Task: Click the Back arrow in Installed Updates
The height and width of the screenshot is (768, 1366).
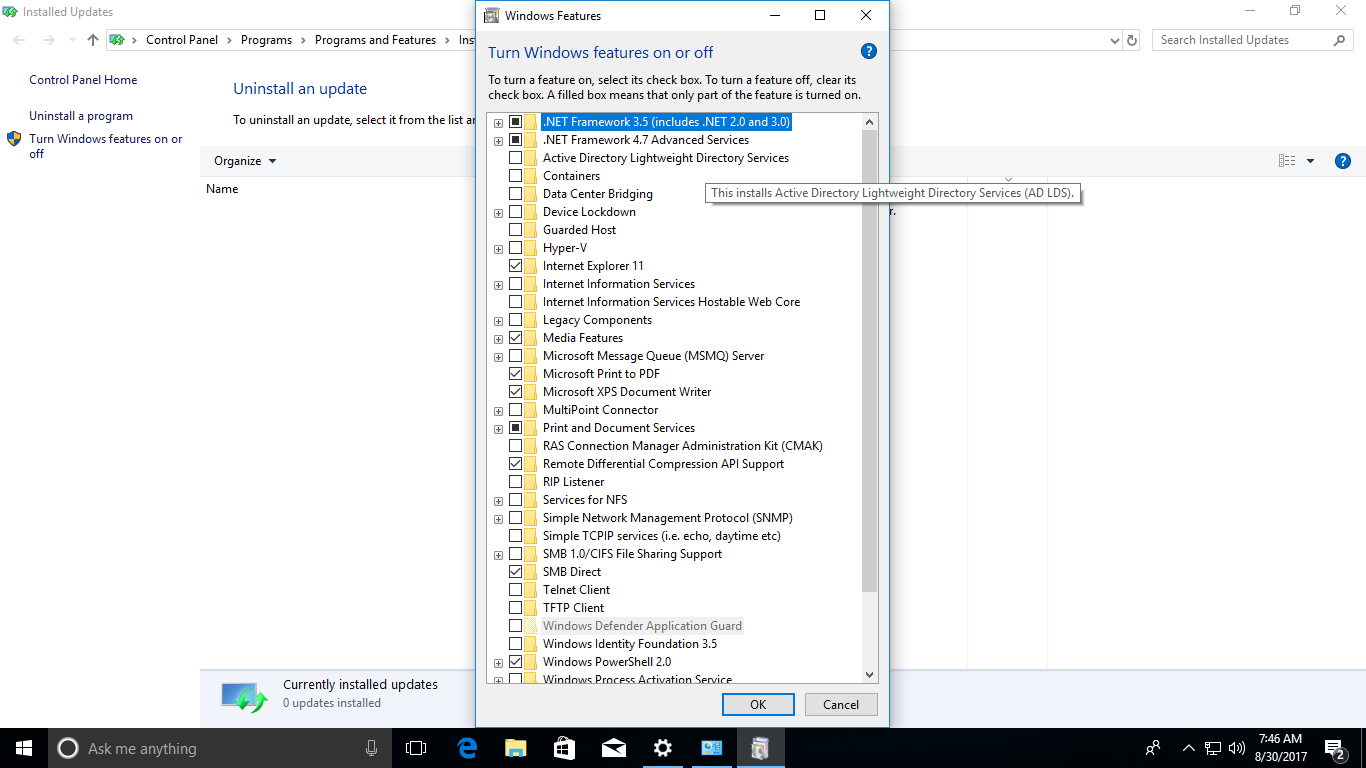Action: tap(20, 40)
